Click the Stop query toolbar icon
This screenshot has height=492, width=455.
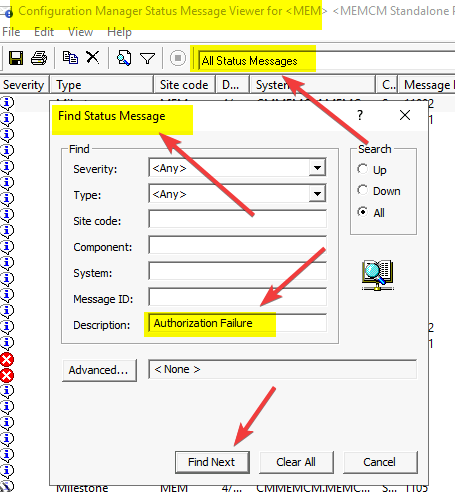click(178, 58)
